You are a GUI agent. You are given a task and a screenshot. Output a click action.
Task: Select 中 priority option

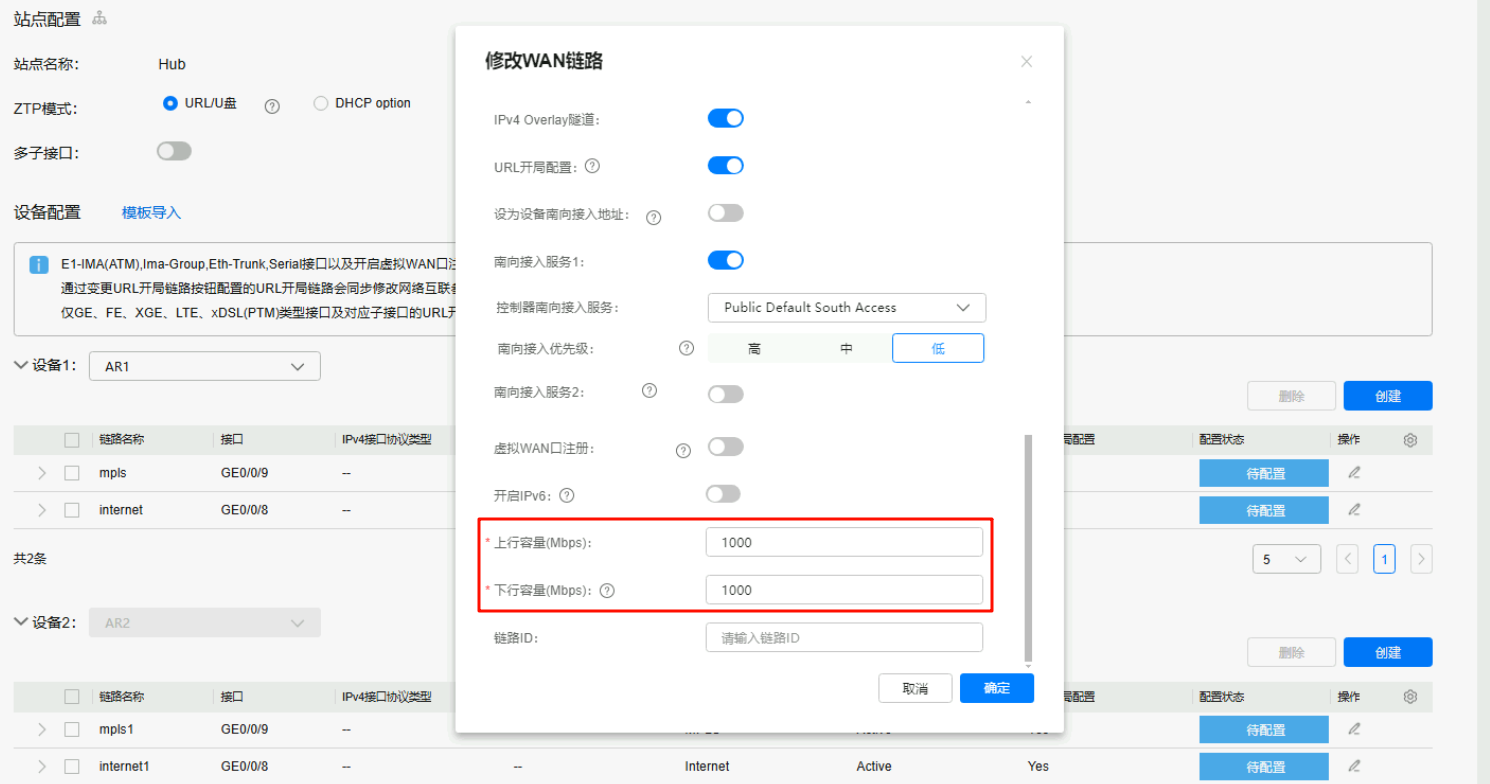pyautogui.click(x=846, y=348)
